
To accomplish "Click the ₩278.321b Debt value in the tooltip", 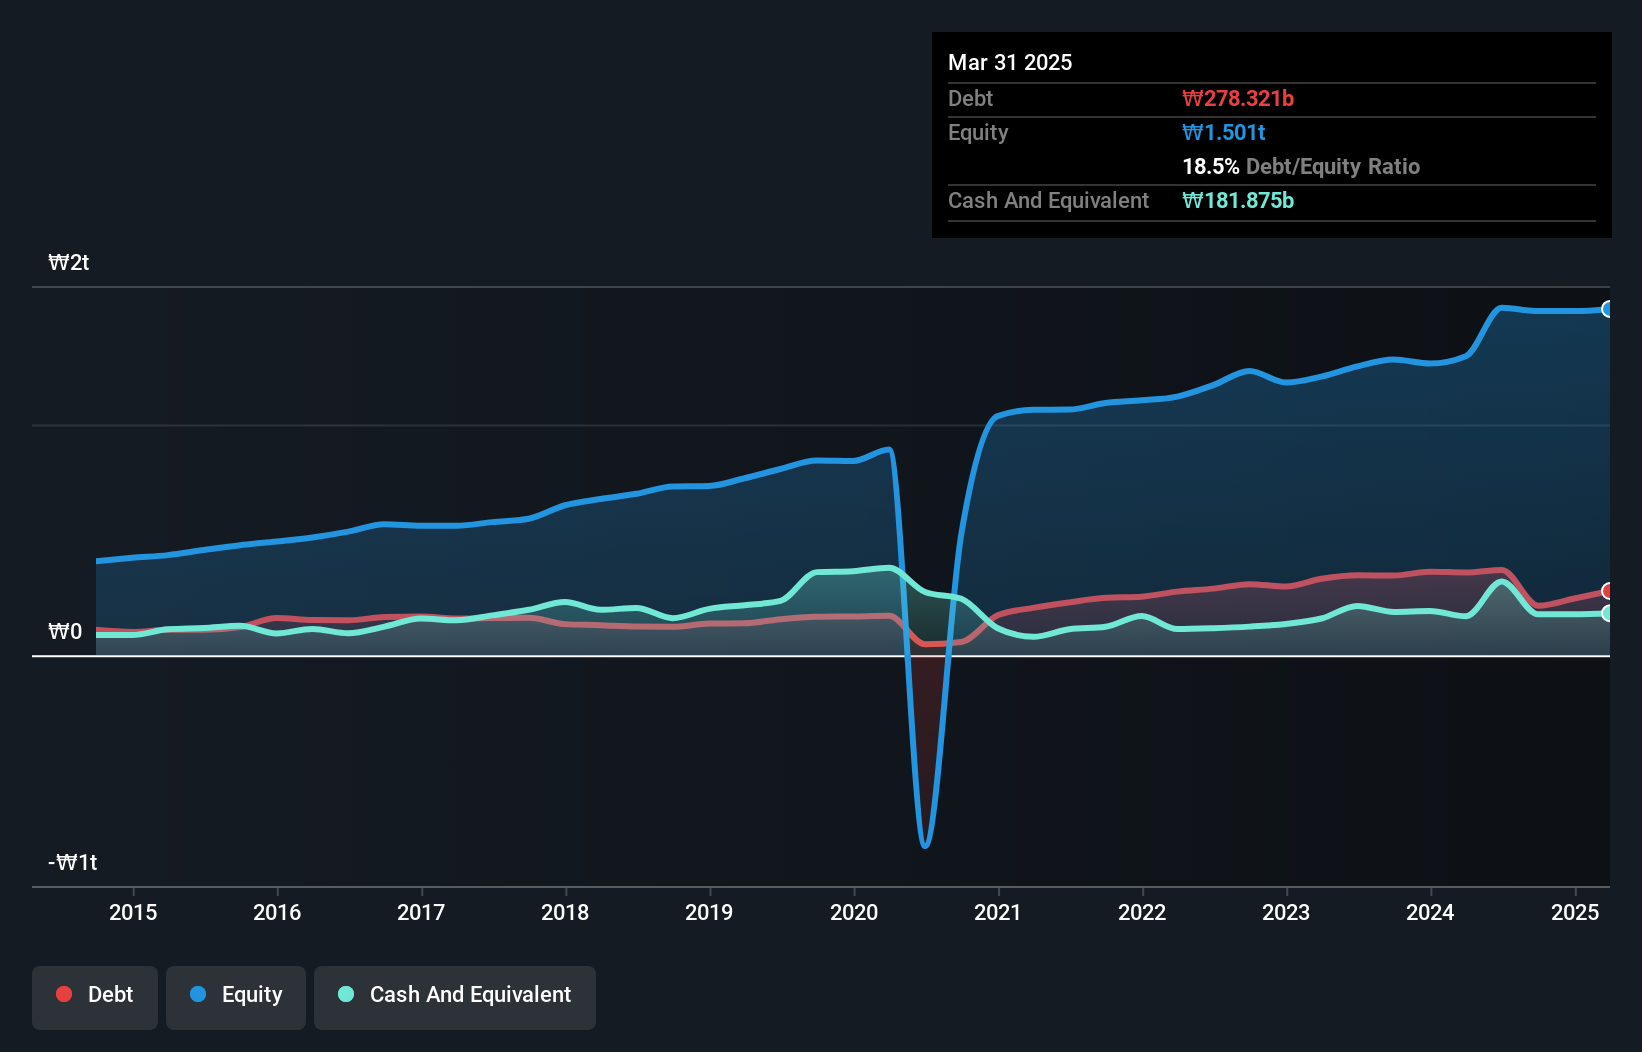I will coord(1238,98).
